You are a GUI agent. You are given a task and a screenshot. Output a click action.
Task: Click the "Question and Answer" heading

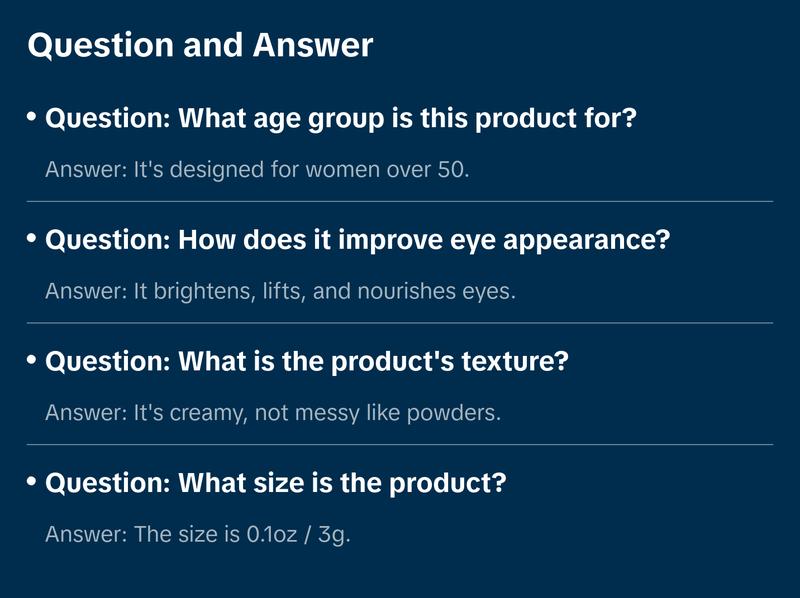200,46
